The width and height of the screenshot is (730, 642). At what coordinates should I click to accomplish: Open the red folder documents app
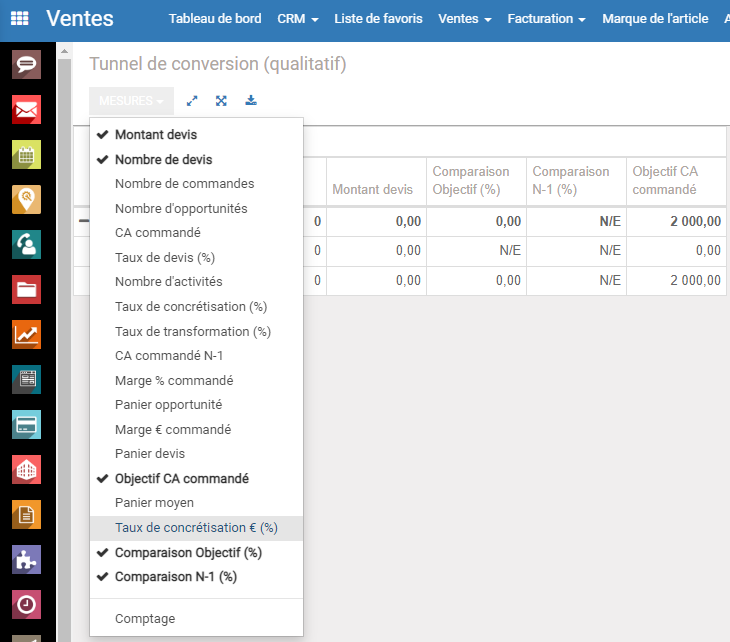click(x=27, y=289)
